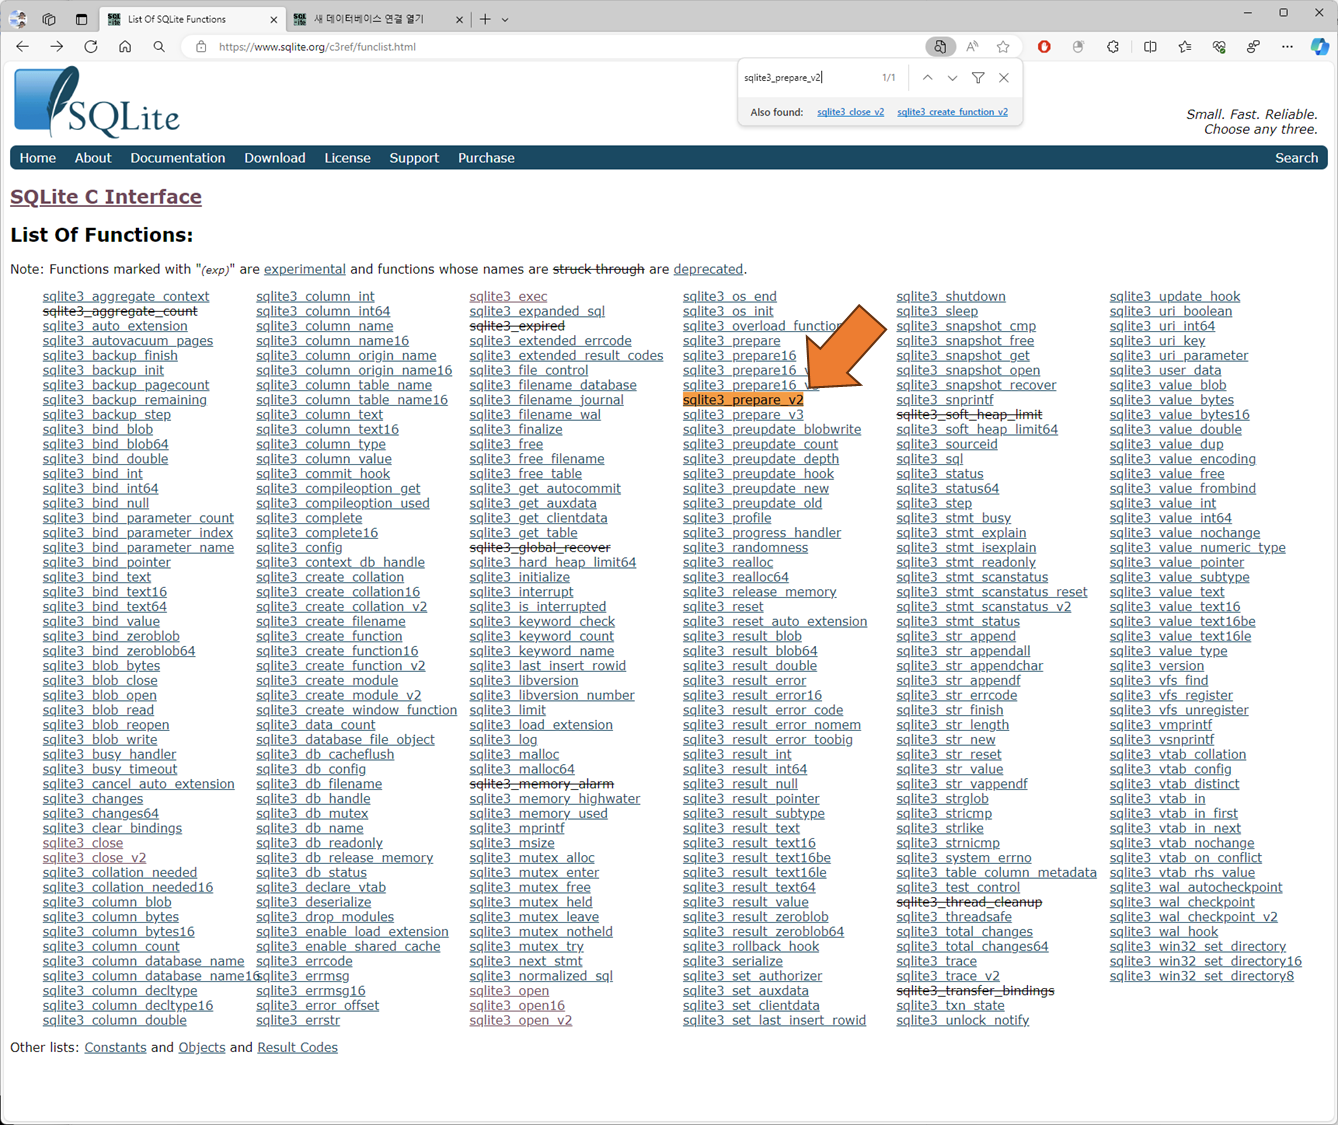The height and width of the screenshot is (1125, 1338).
Task: Open the sqlite3_open_v2 link
Action: pos(521,1021)
